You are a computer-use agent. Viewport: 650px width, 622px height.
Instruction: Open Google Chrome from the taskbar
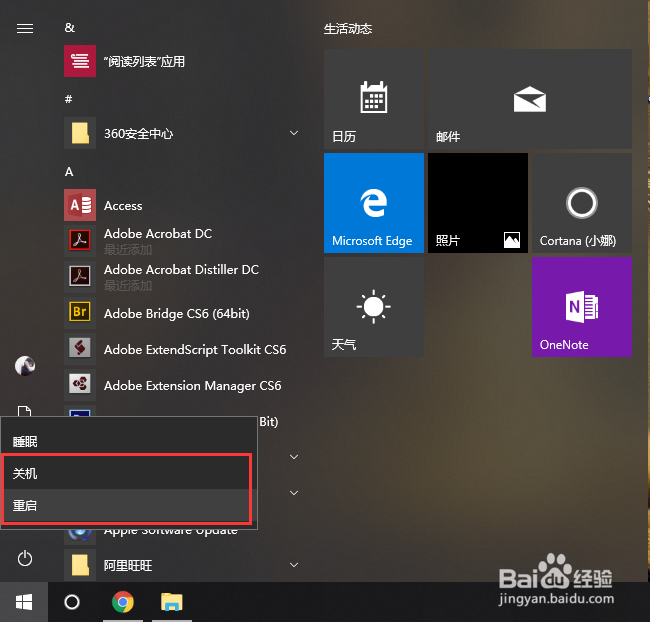click(123, 602)
